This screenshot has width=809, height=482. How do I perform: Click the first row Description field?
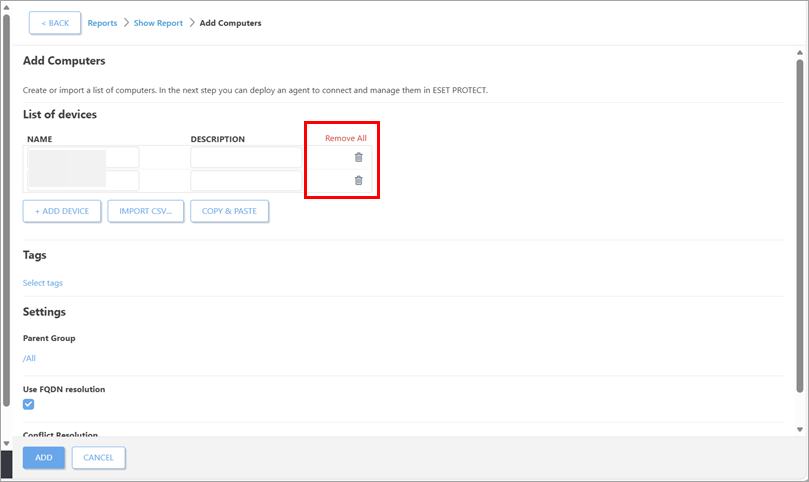(245, 158)
